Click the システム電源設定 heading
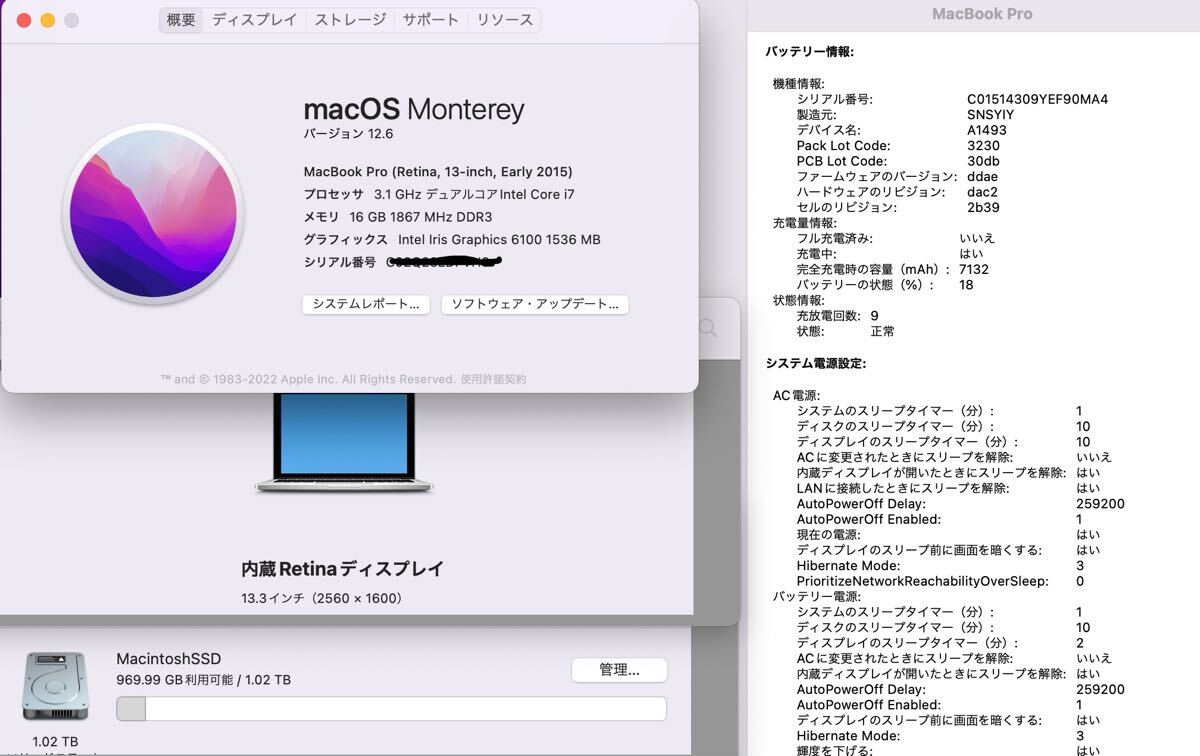Screen dimensions: 1200x756 coord(816,364)
